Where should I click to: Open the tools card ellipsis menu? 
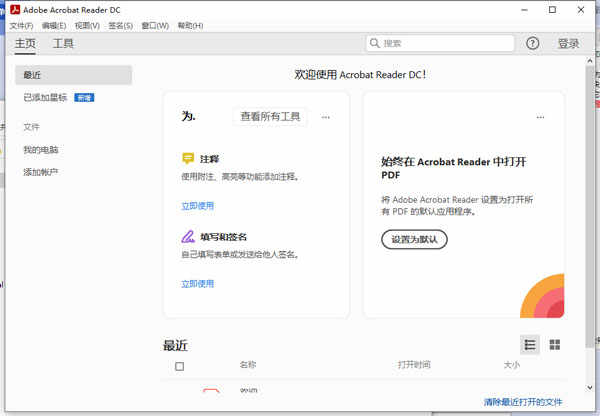326,117
